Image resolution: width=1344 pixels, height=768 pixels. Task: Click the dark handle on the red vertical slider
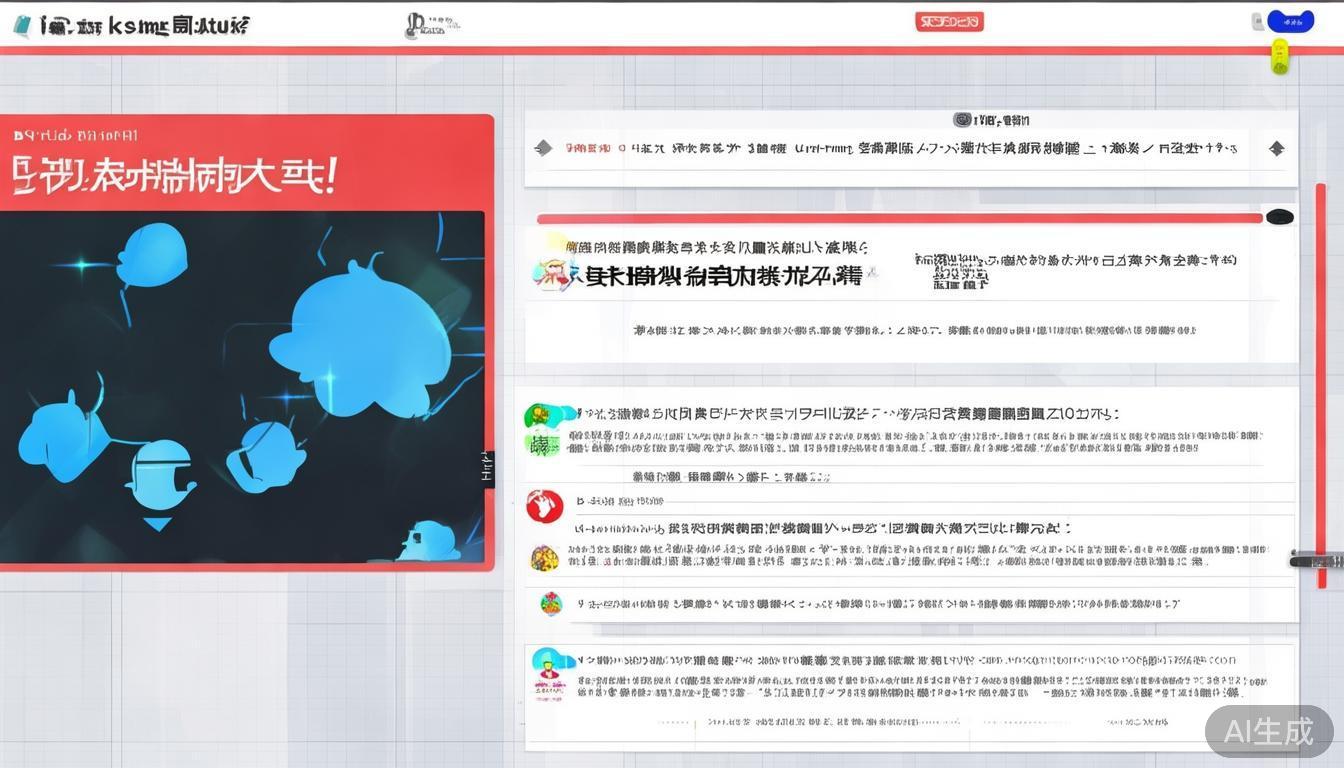point(1315,560)
